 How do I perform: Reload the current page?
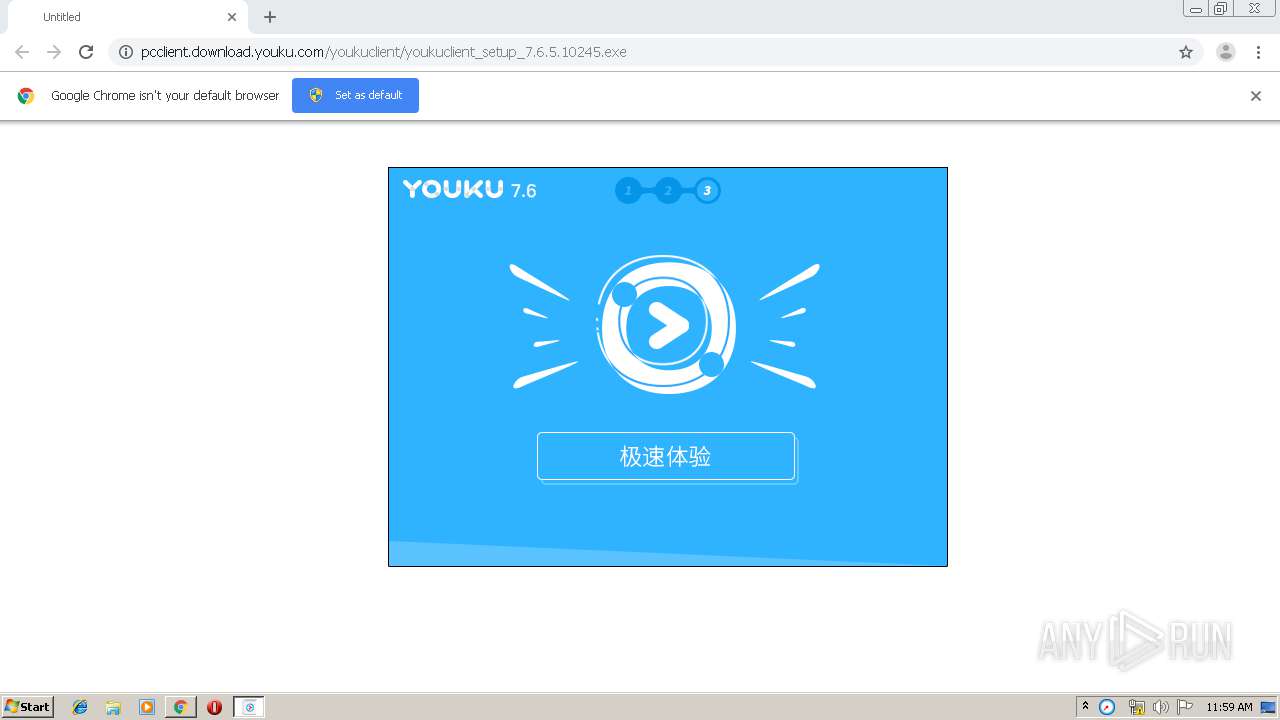pos(86,52)
